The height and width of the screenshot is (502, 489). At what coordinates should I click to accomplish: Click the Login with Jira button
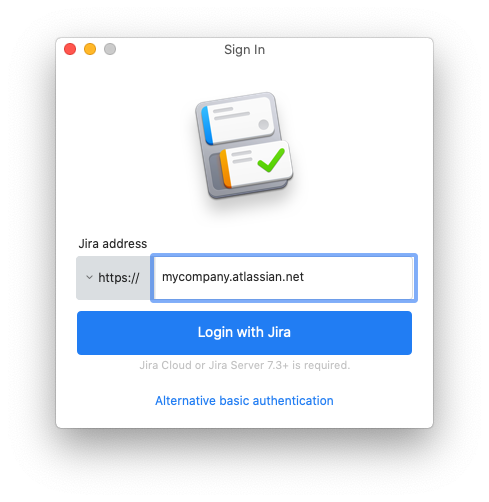244,333
